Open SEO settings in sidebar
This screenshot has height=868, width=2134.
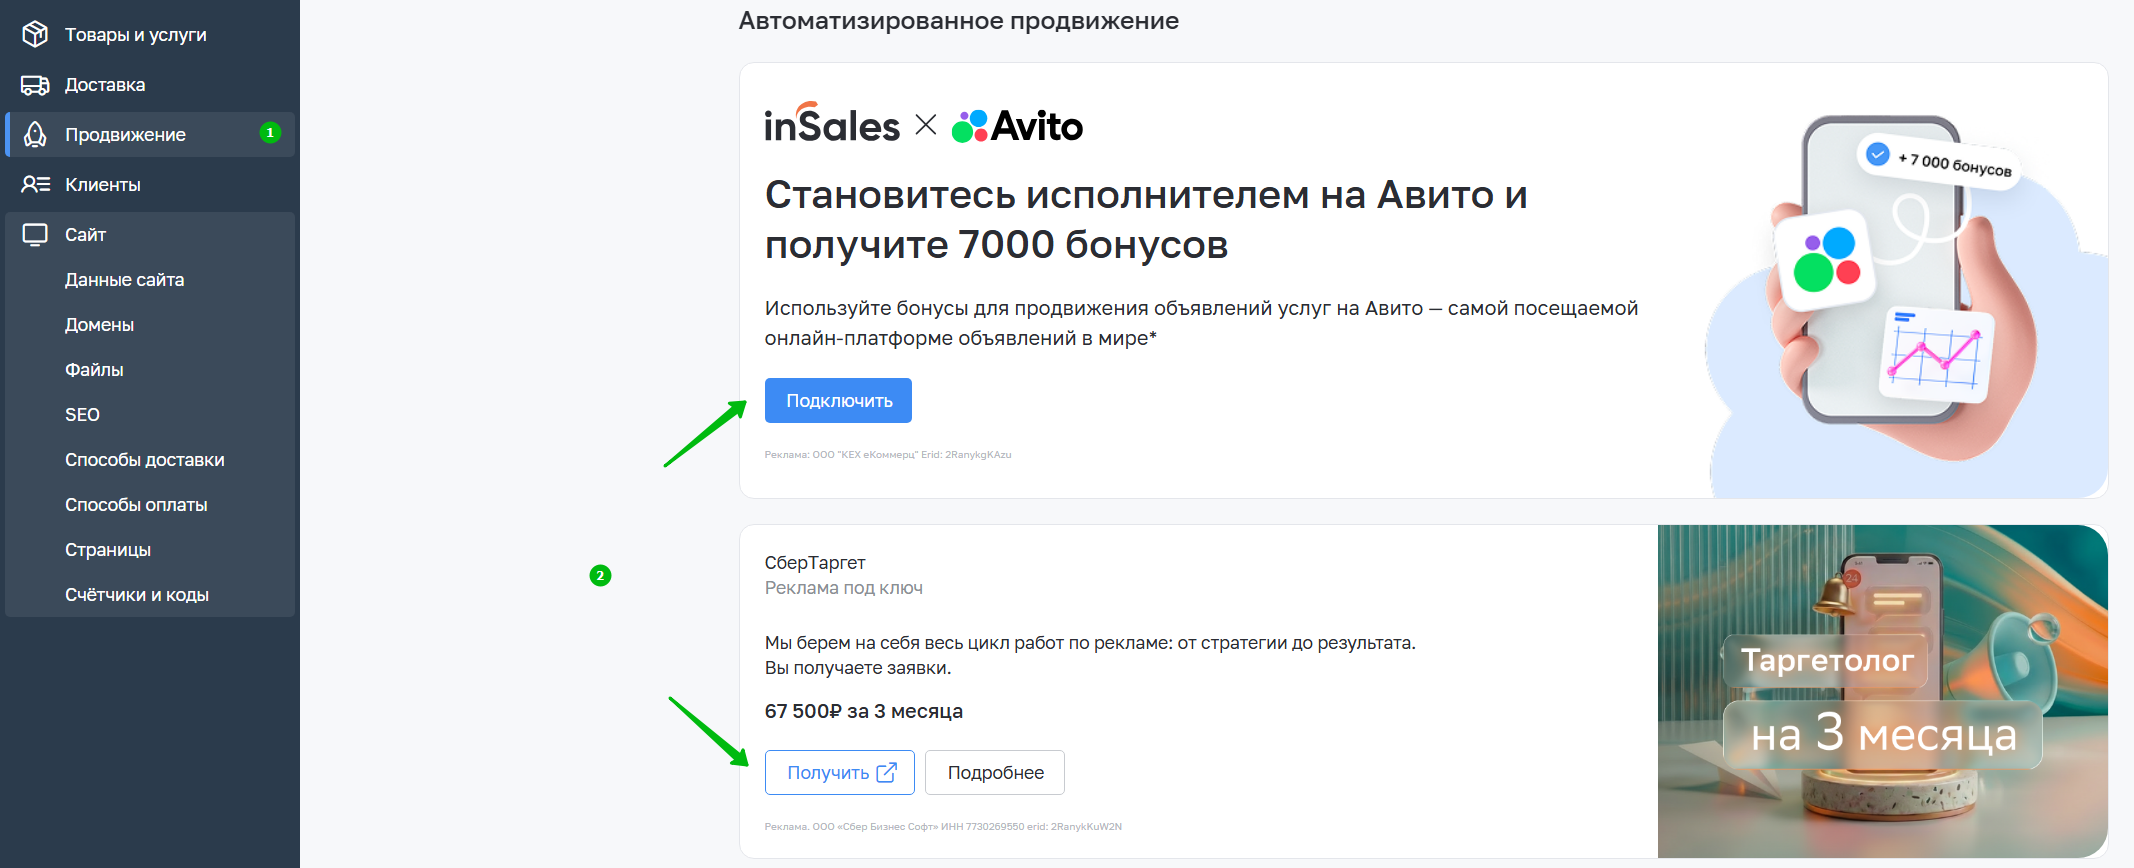click(x=82, y=415)
